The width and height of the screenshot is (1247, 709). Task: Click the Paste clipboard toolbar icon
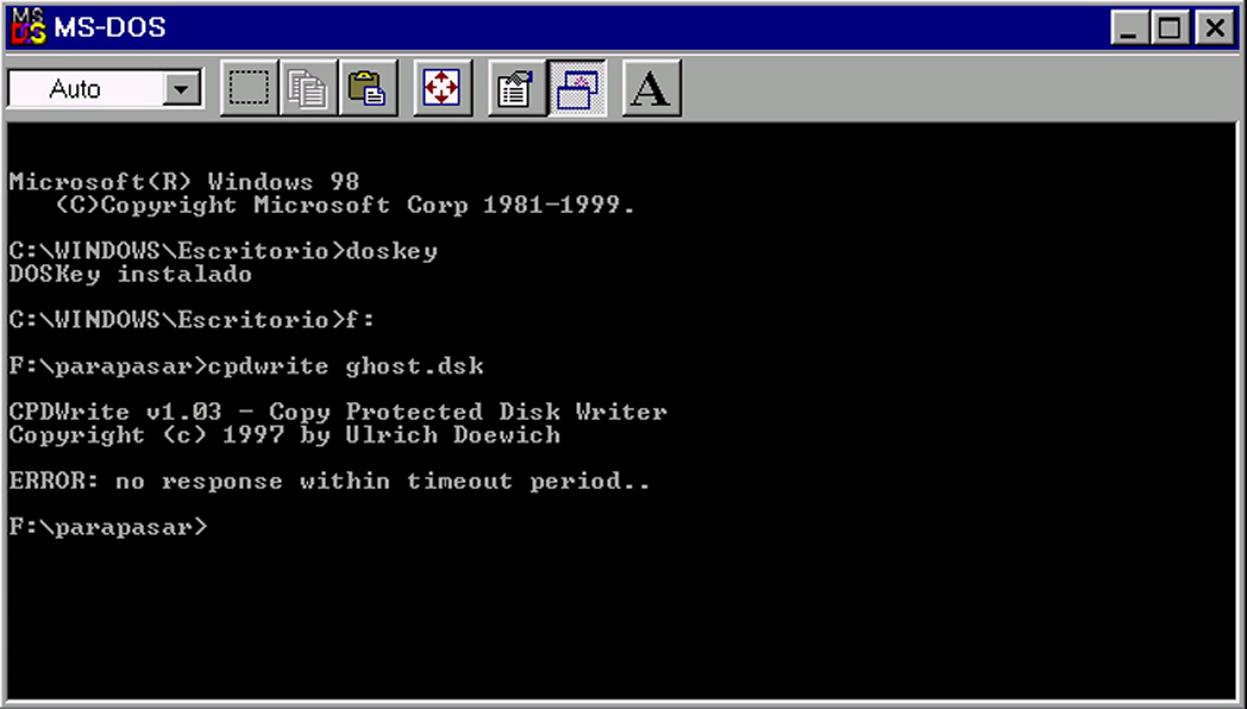pos(367,89)
